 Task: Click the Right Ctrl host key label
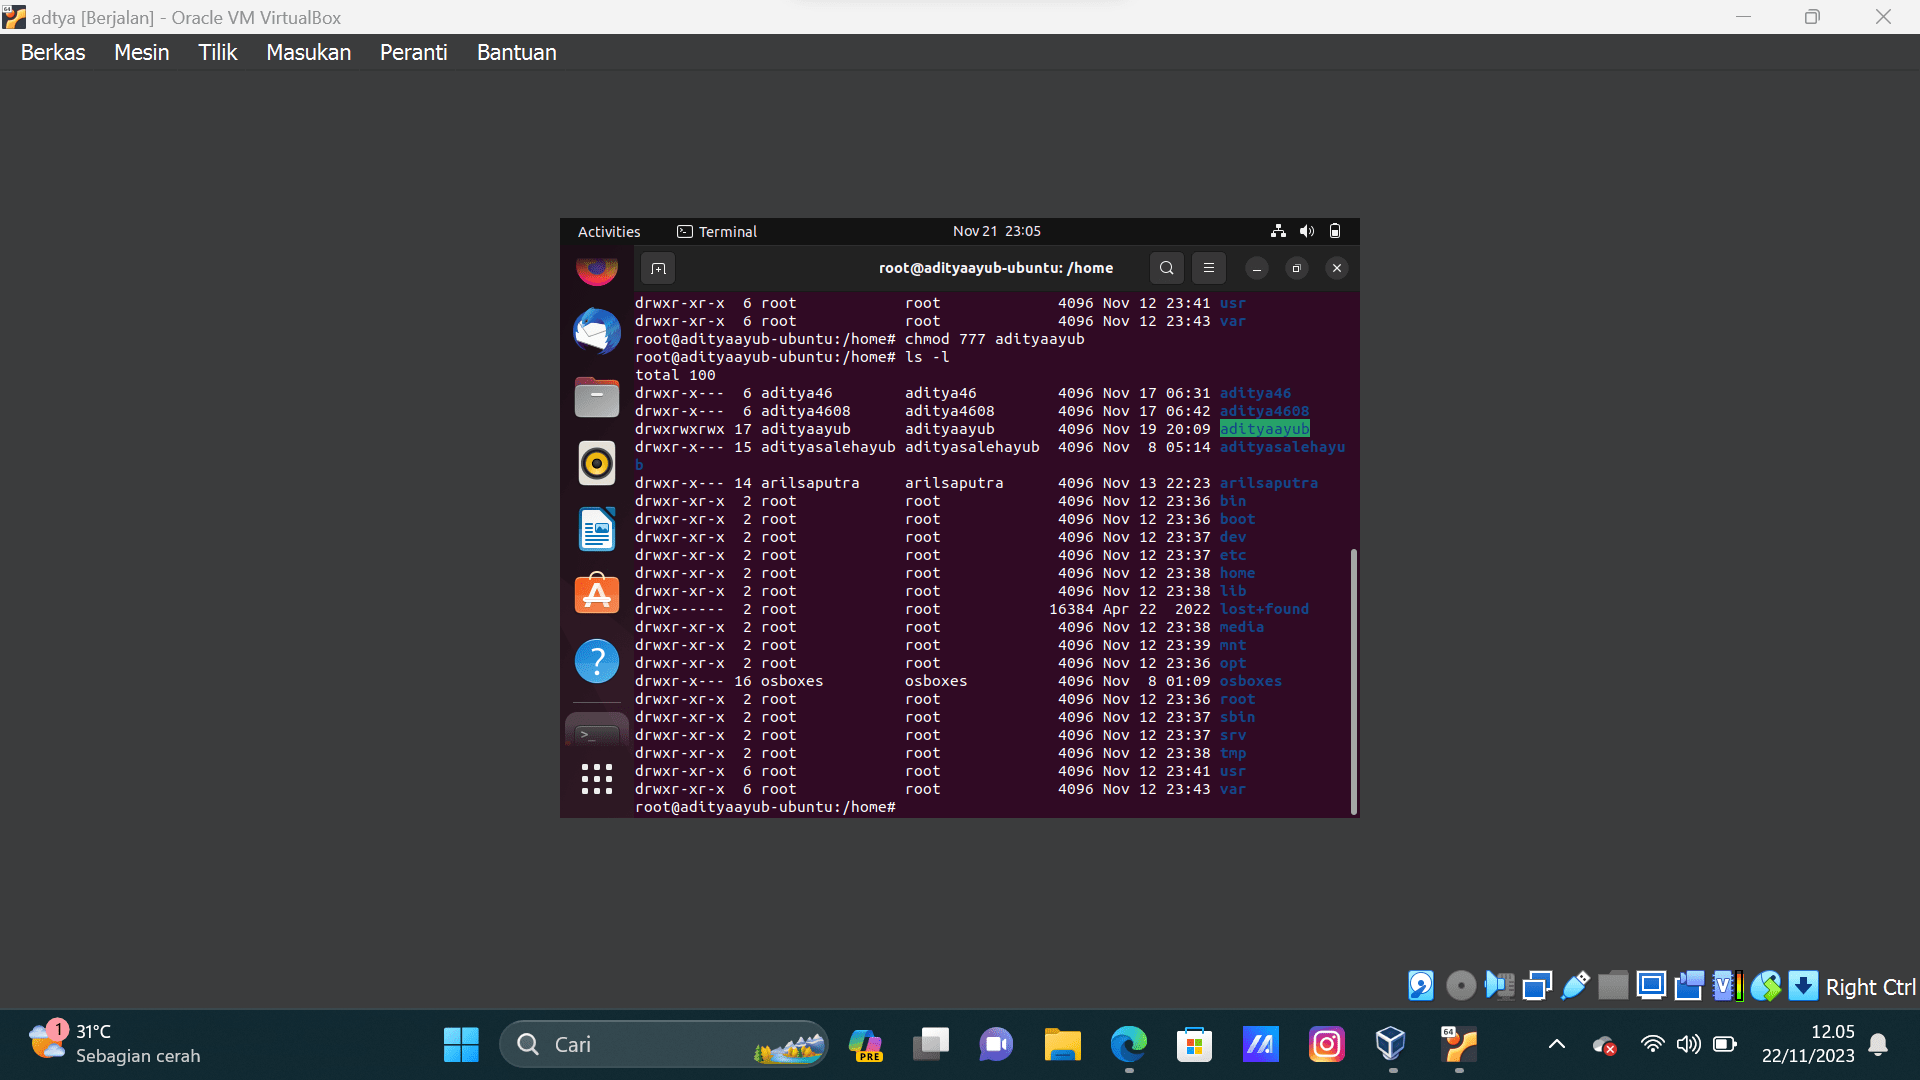pos(1870,987)
